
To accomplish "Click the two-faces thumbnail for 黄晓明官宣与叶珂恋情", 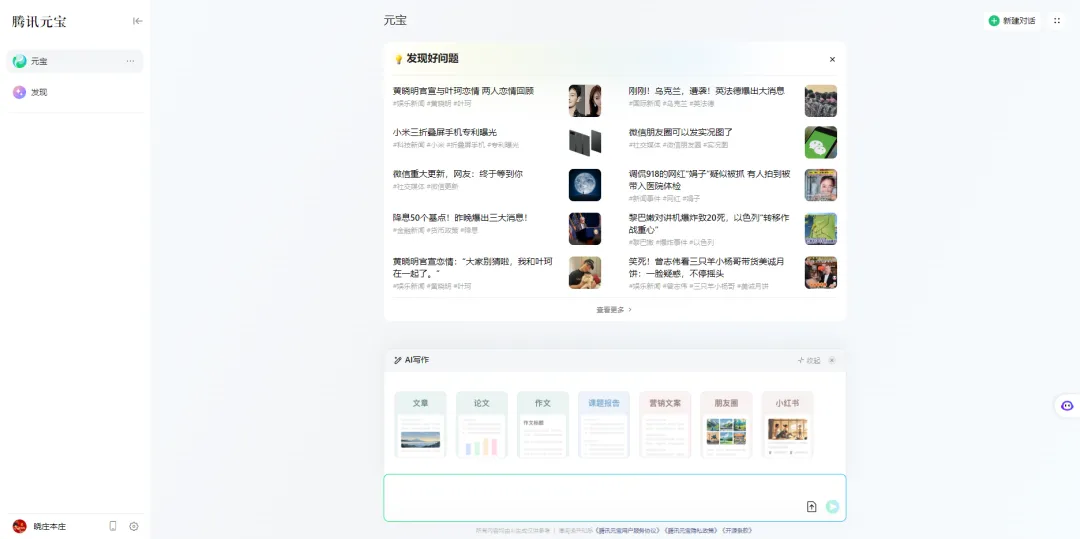I will pos(585,101).
